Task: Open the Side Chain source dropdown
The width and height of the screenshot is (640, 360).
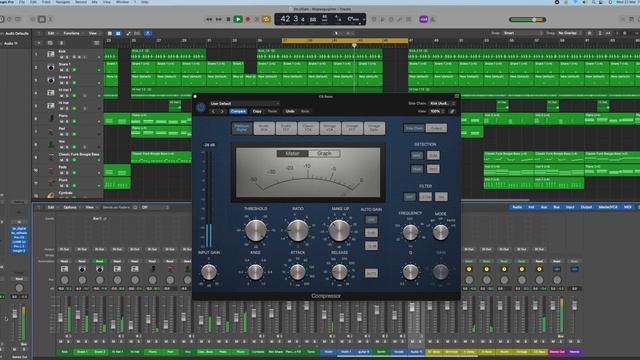Action: coord(442,103)
